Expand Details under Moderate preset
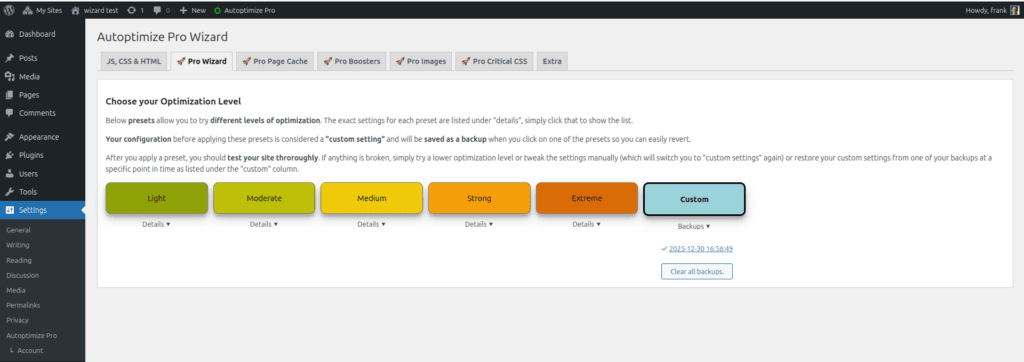 point(264,224)
